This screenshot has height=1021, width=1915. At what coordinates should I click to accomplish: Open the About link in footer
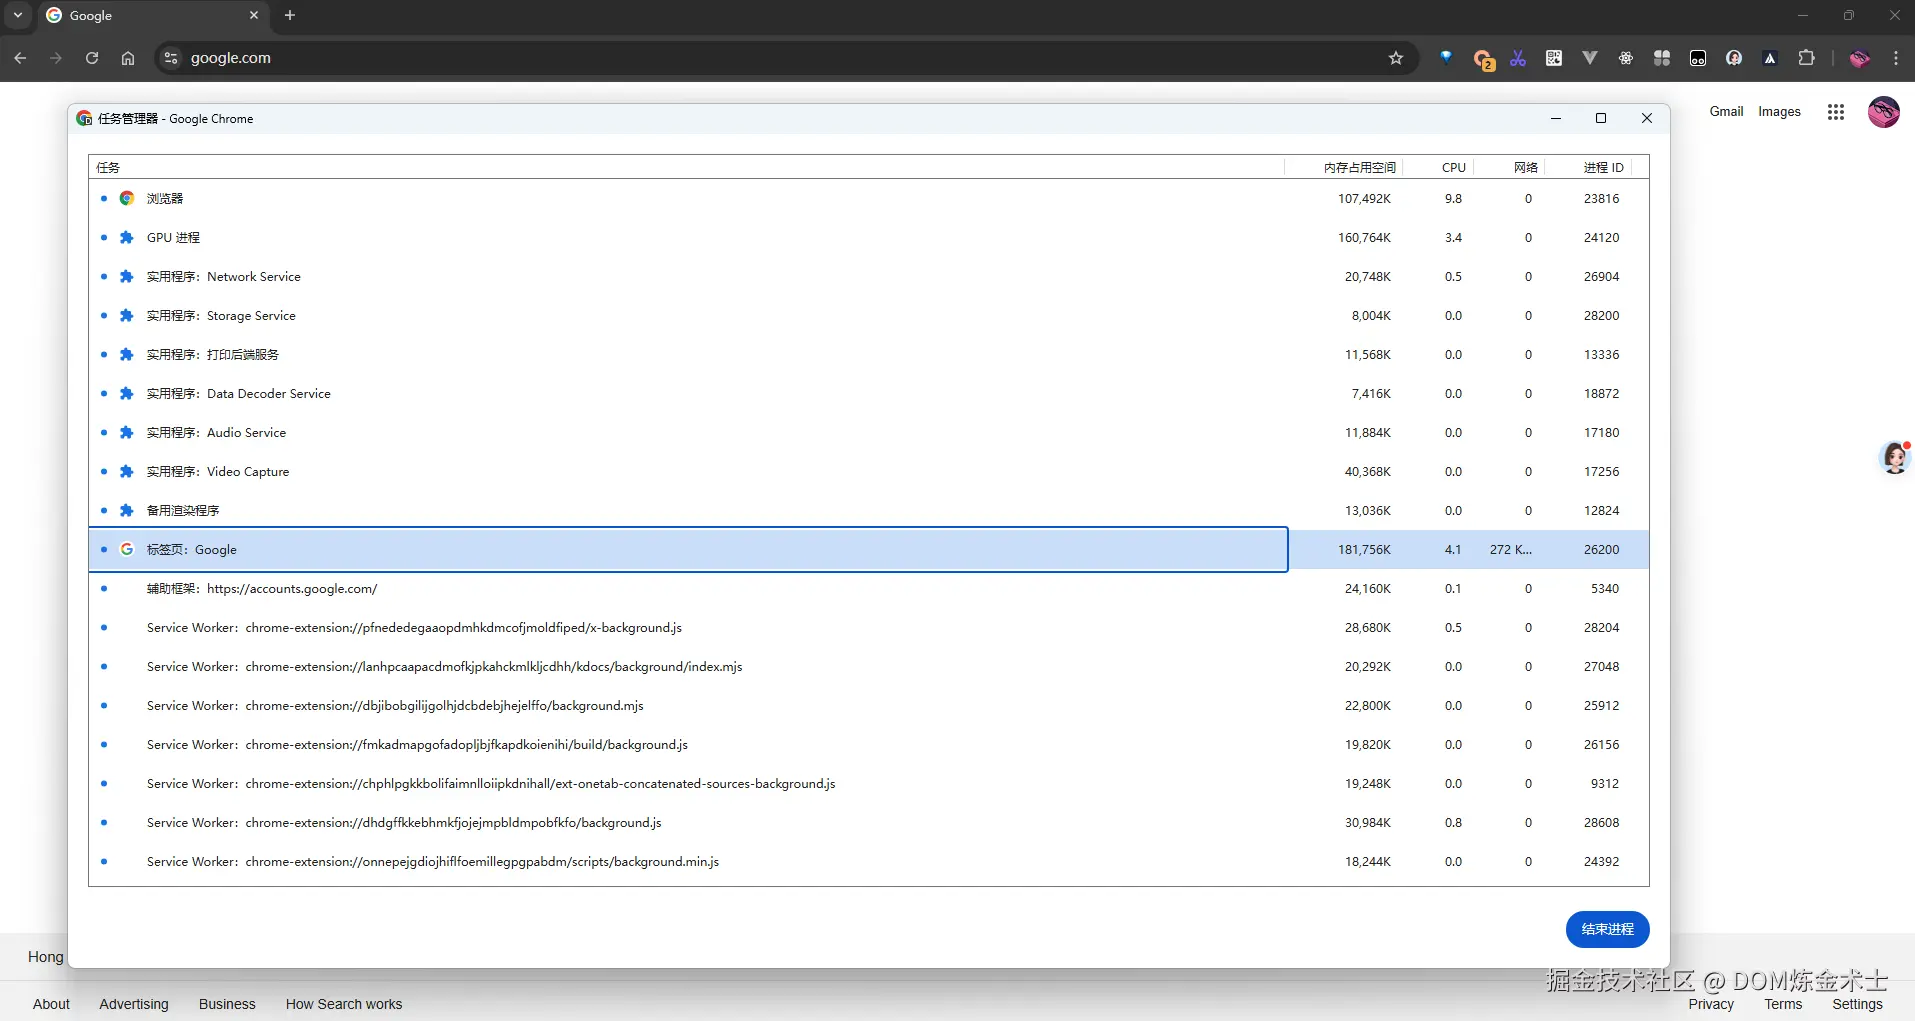point(51,1004)
